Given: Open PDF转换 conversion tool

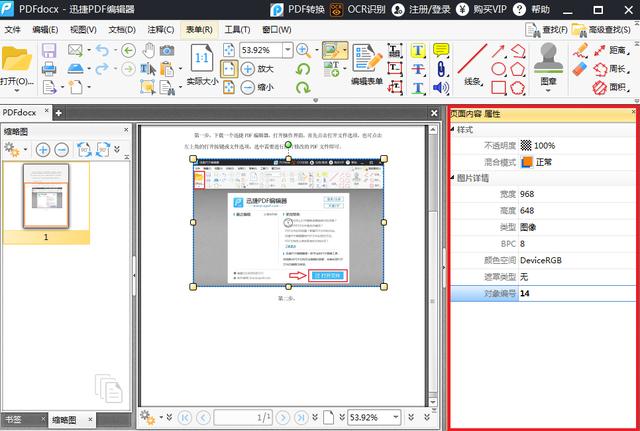Looking at the screenshot, I should tap(297, 9).
